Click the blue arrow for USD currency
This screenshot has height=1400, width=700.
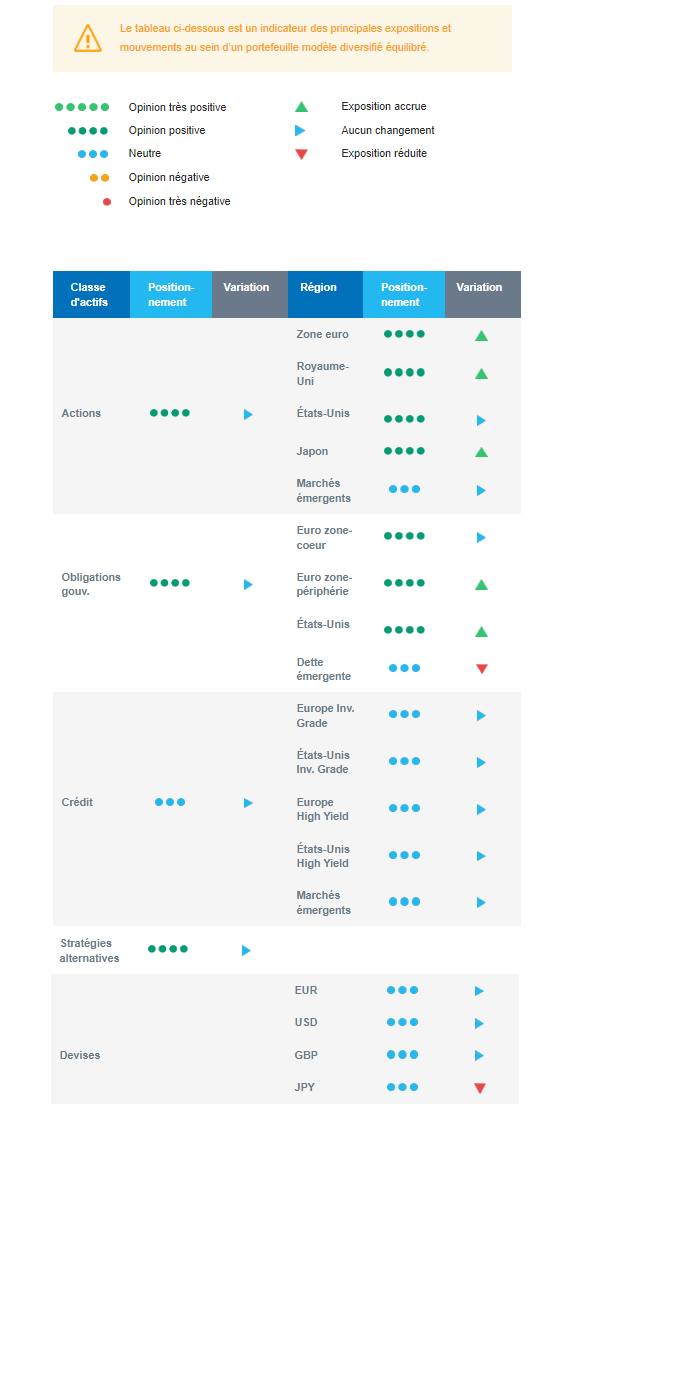(x=479, y=1023)
